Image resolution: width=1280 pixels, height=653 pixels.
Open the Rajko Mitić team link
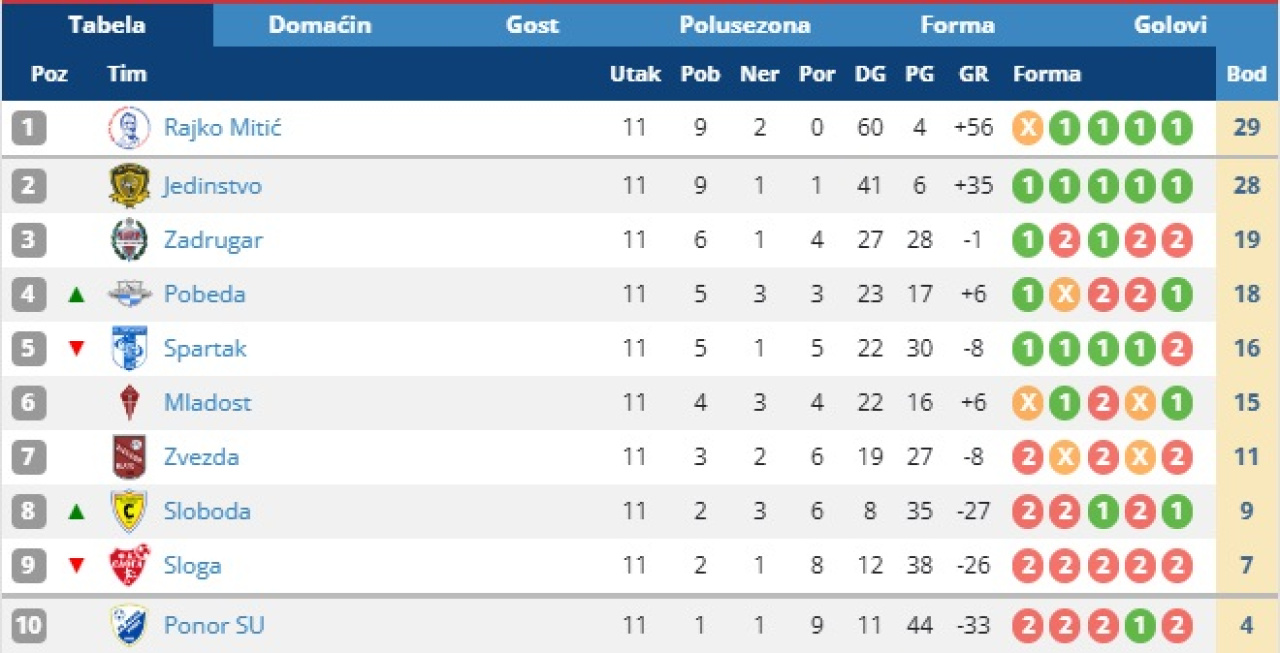222,128
